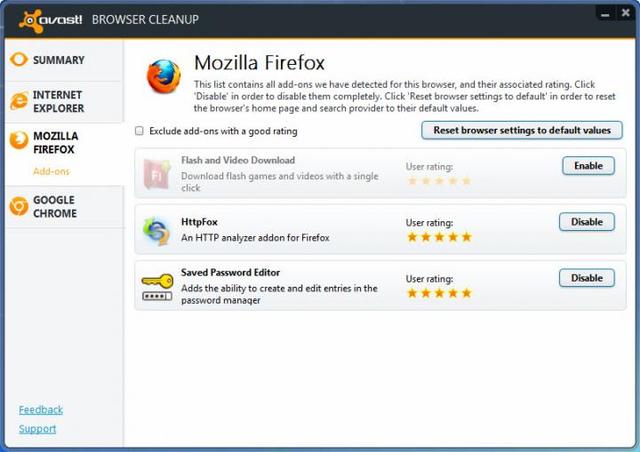Open the Summary tab
Viewport: 640px width, 452px height.
[x=58, y=60]
